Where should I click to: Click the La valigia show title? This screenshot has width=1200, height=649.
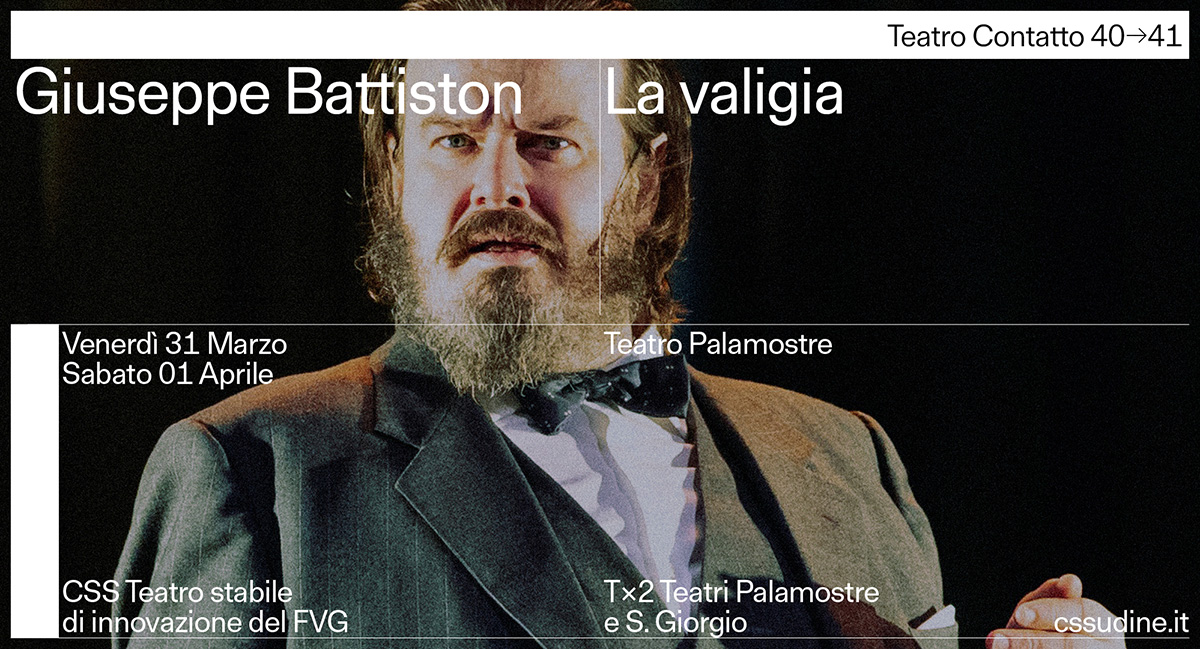point(725,94)
